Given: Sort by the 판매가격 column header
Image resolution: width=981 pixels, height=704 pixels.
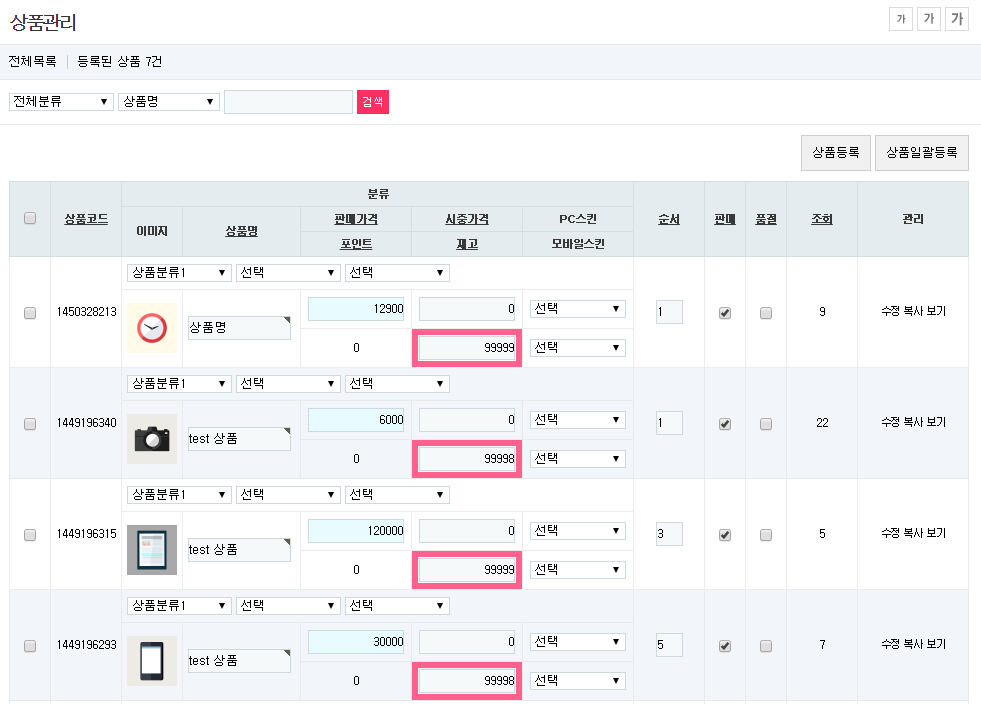Looking at the screenshot, I should coord(356,219).
